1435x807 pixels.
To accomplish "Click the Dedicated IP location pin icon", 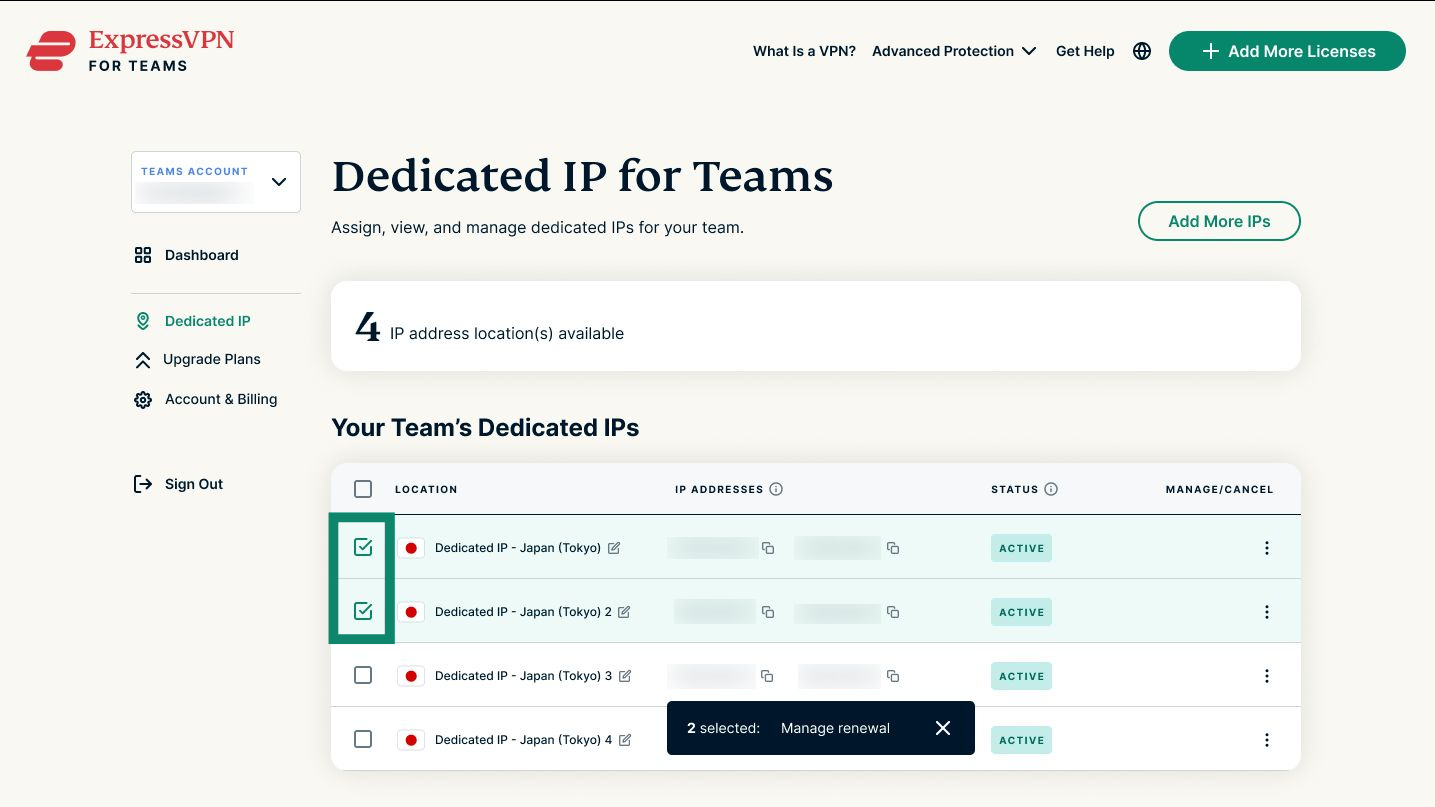I will (143, 321).
